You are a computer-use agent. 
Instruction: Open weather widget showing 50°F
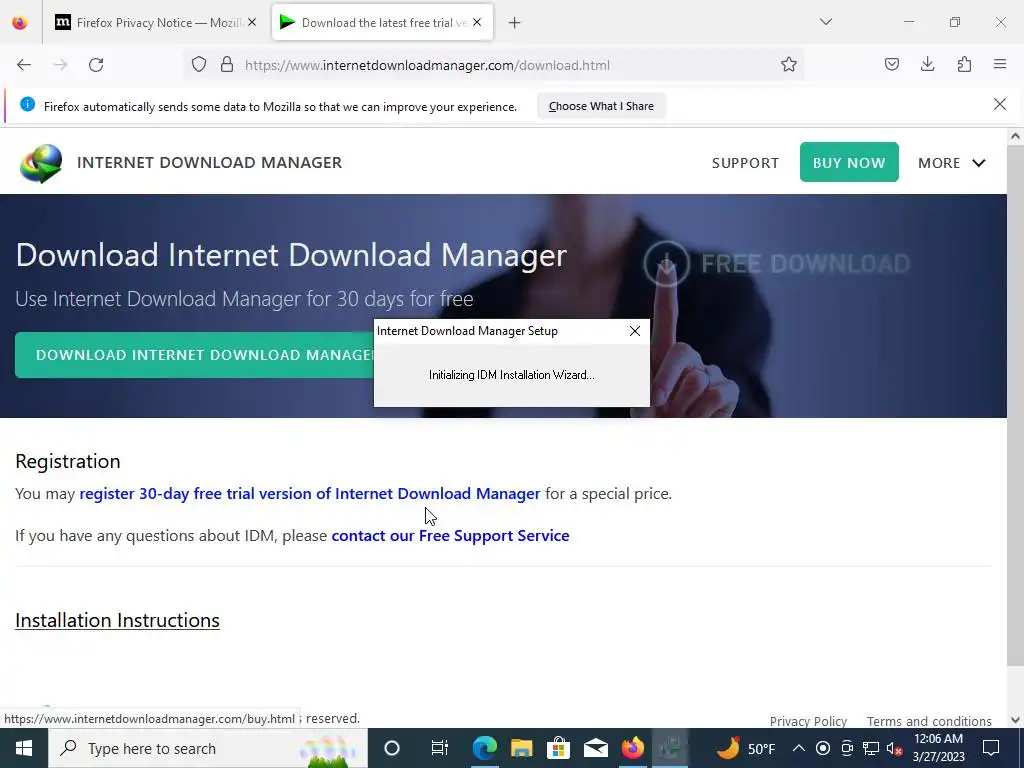[746, 748]
